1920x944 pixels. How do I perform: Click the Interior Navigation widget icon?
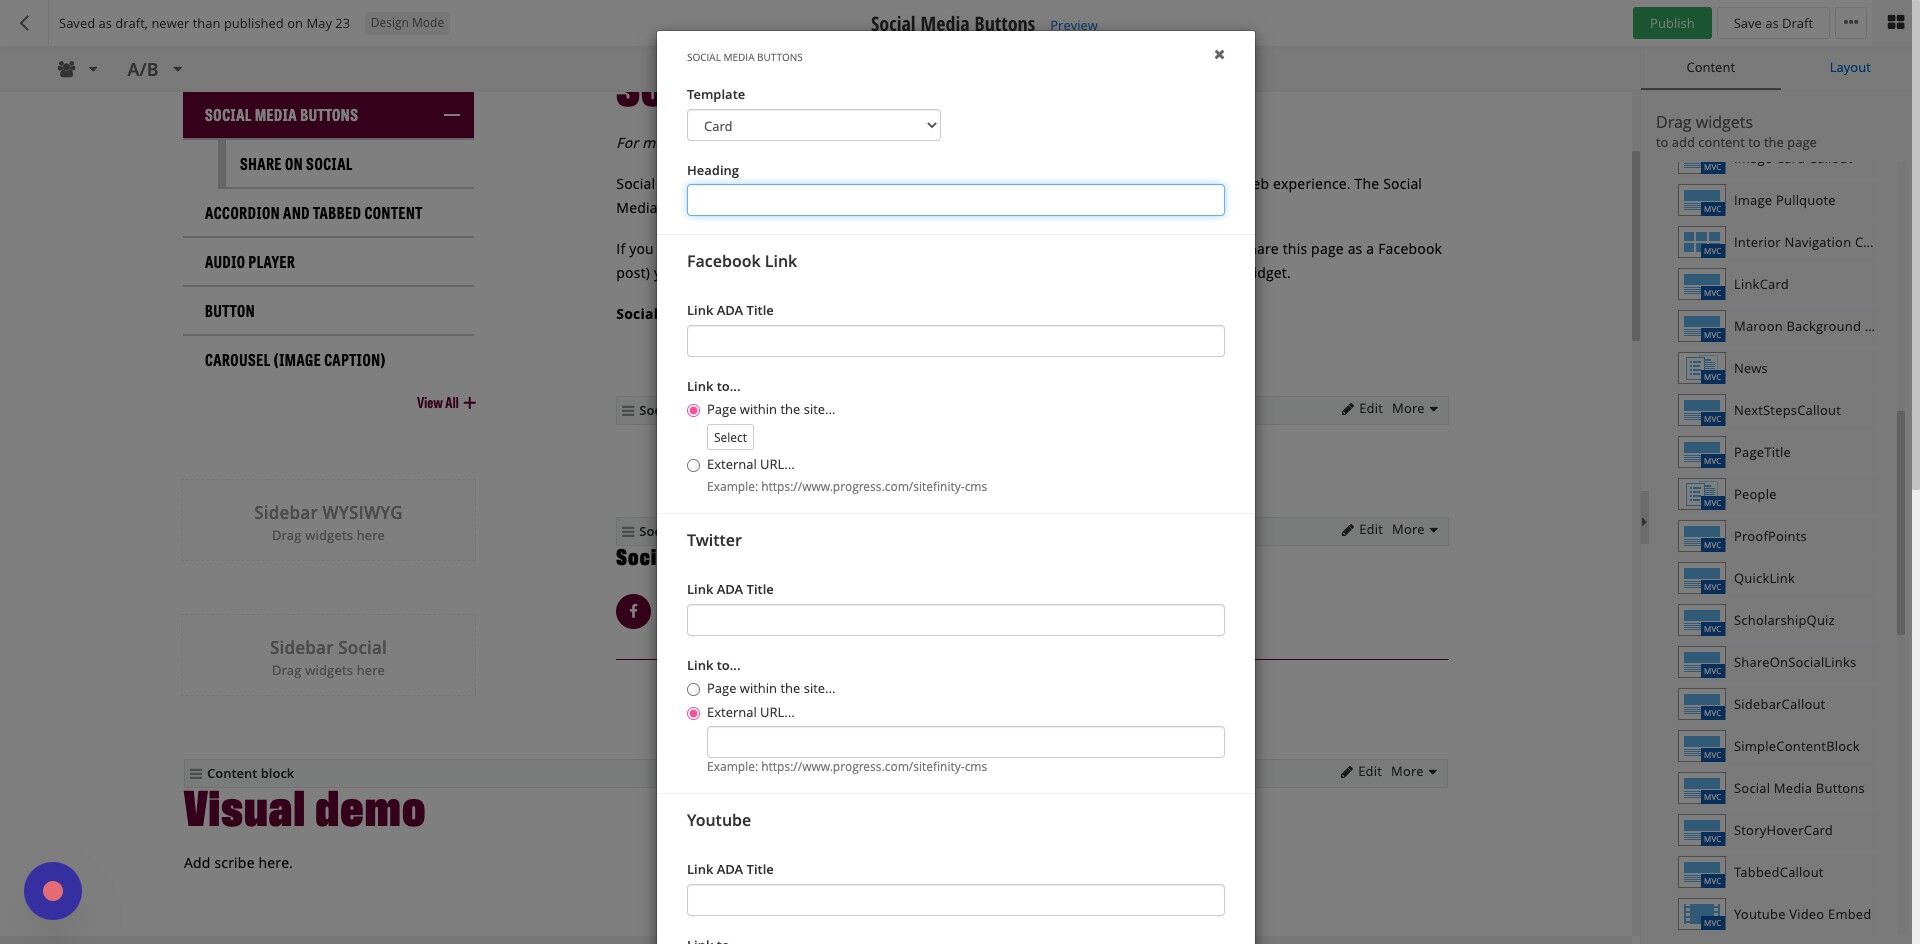[x=1702, y=242]
